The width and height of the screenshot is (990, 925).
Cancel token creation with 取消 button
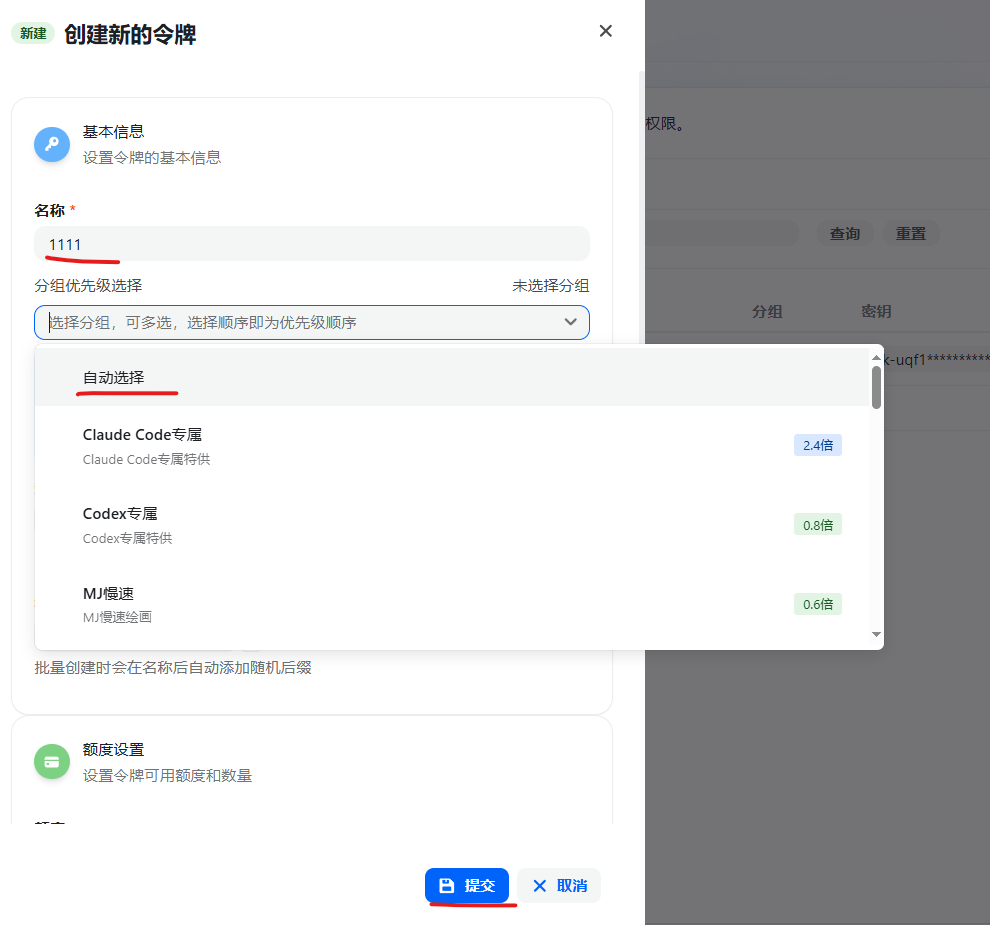(x=558, y=885)
